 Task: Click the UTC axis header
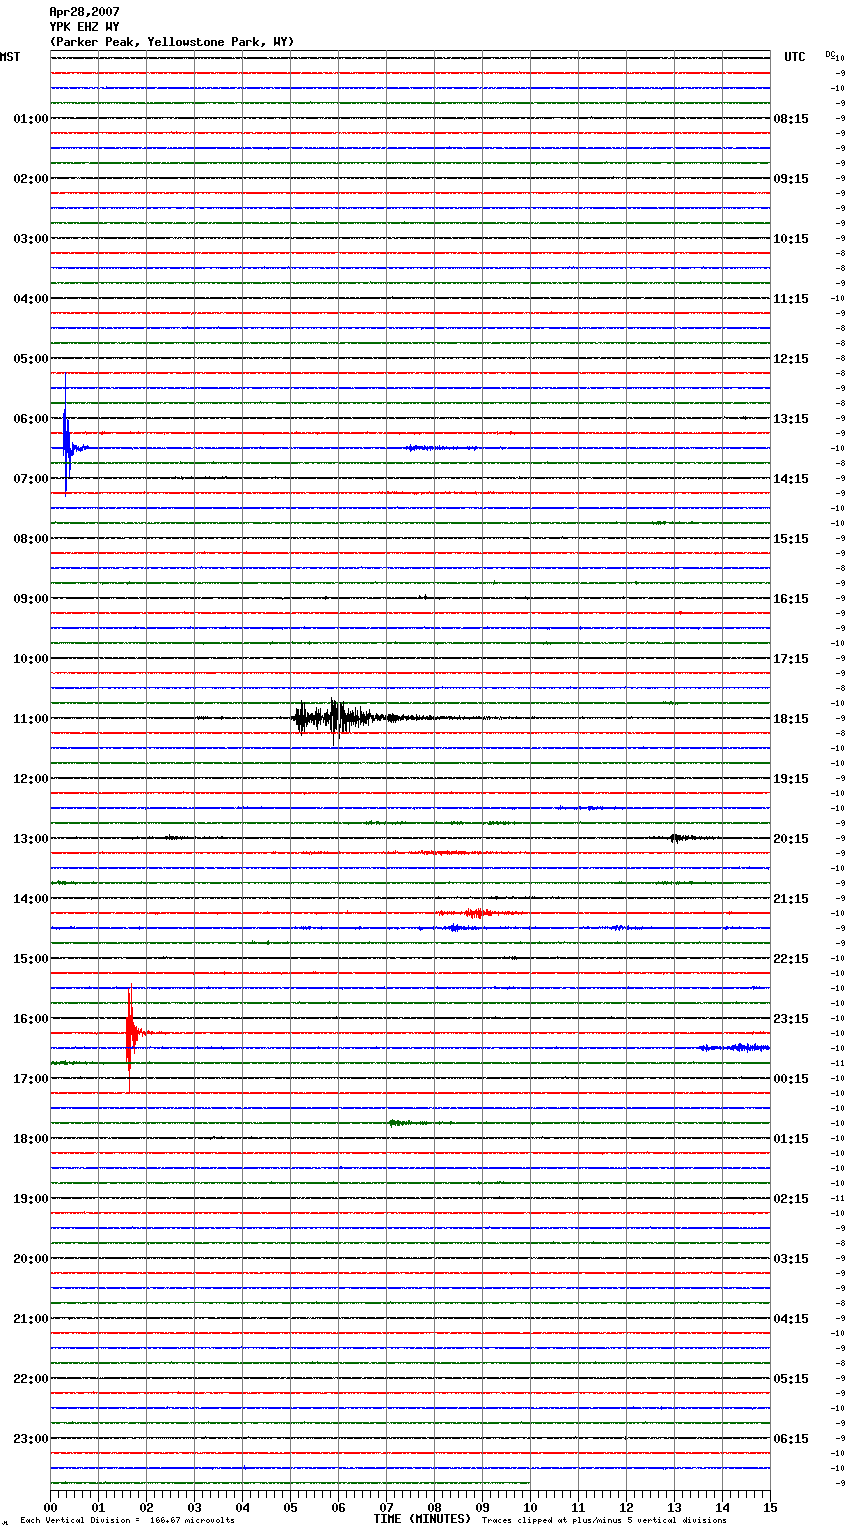click(795, 57)
